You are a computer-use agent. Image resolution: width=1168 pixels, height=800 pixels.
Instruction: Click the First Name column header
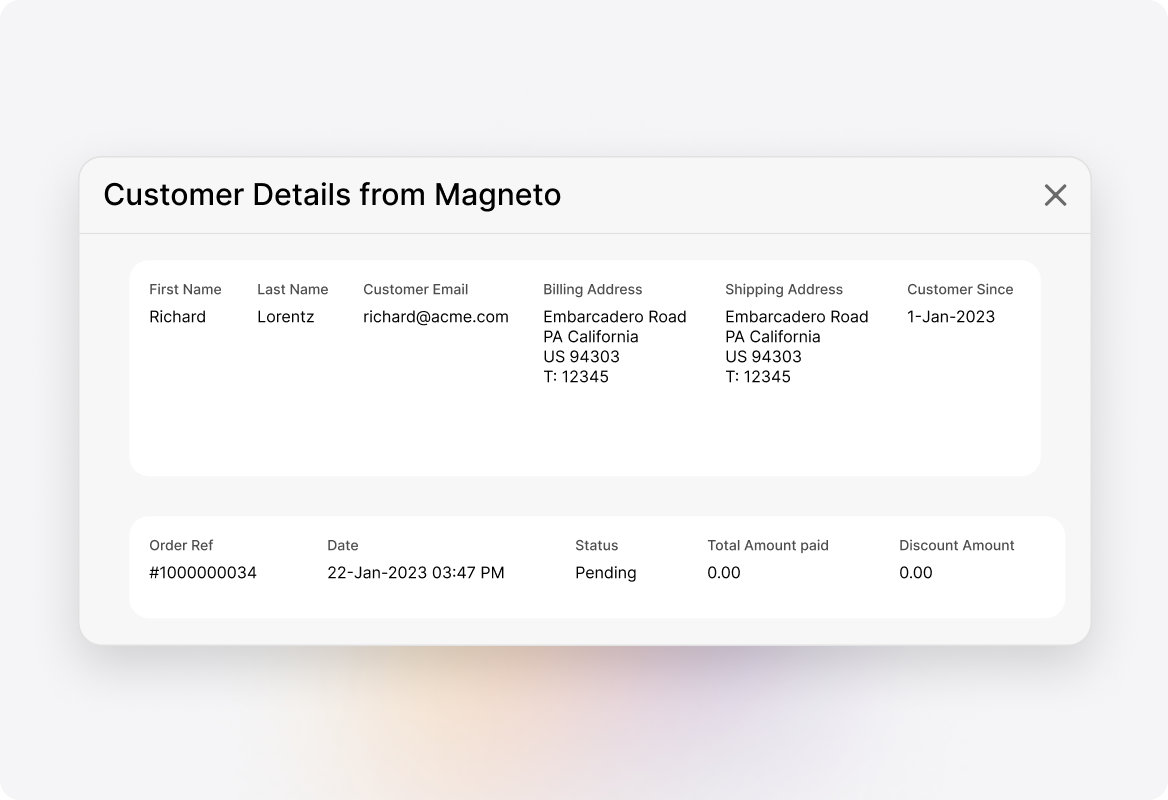point(185,289)
